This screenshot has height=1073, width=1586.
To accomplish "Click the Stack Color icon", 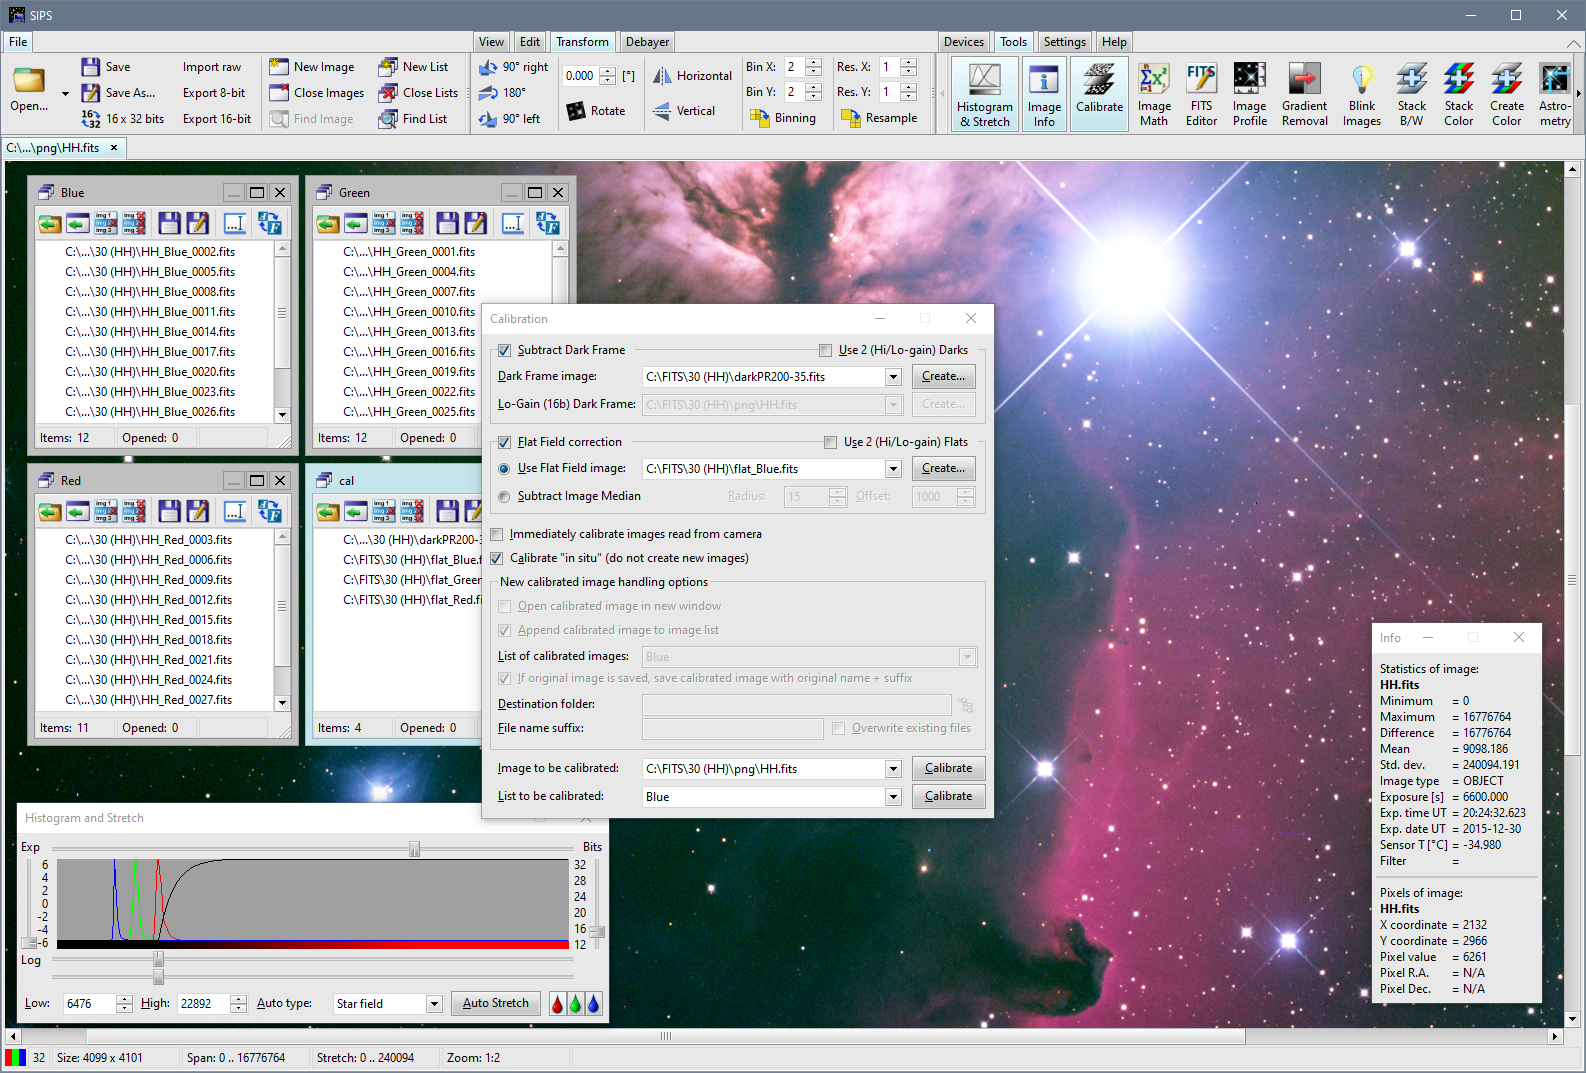I will point(1458,94).
